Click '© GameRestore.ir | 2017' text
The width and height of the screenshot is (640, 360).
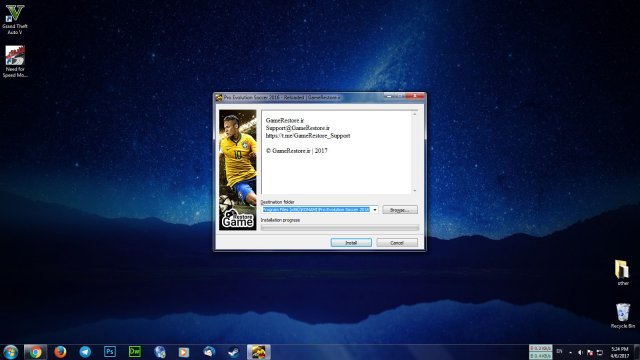297,151
